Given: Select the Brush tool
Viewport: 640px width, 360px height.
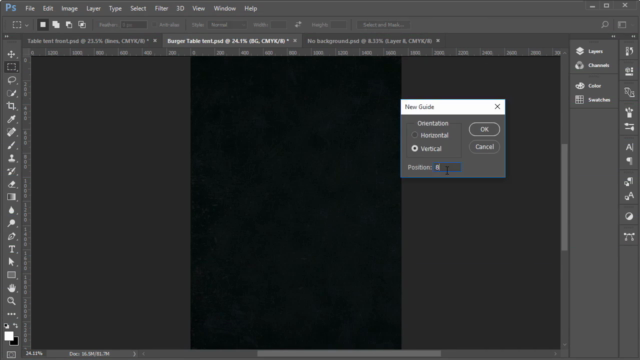Looking at the screenshot, I should click(11, 145).
